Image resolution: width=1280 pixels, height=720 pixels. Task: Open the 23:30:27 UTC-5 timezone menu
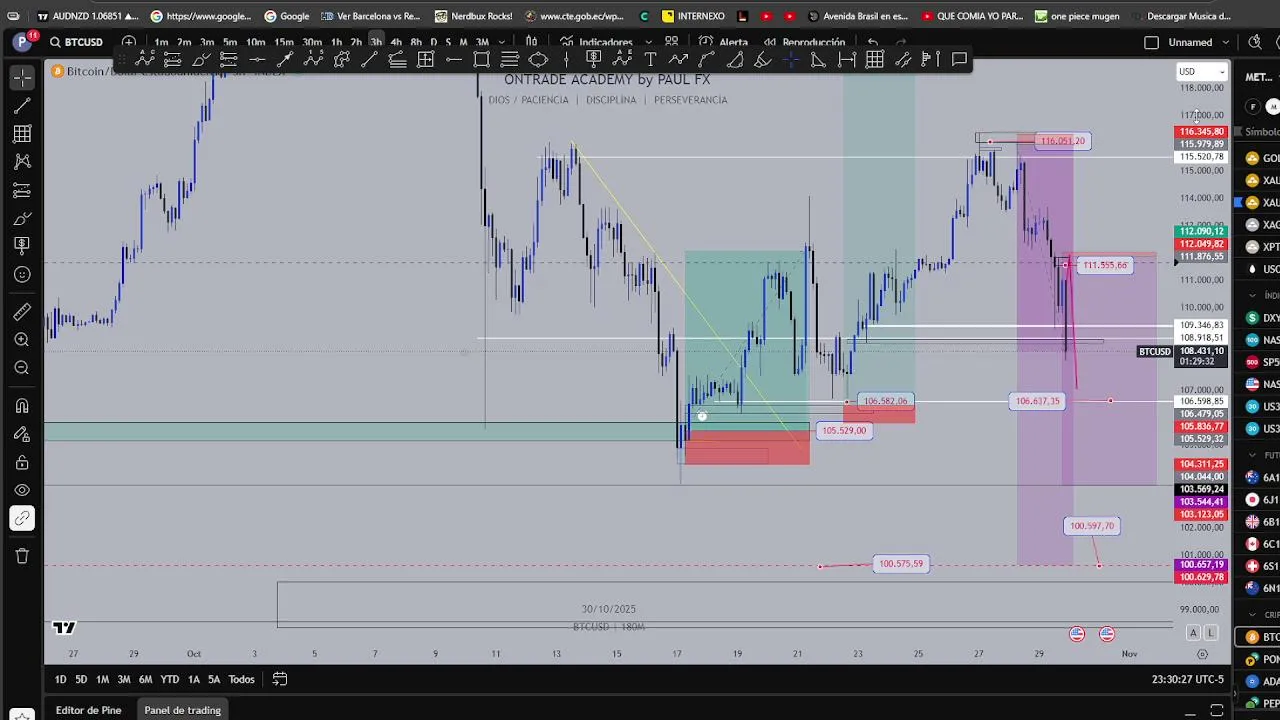[x=1188, y=679]
